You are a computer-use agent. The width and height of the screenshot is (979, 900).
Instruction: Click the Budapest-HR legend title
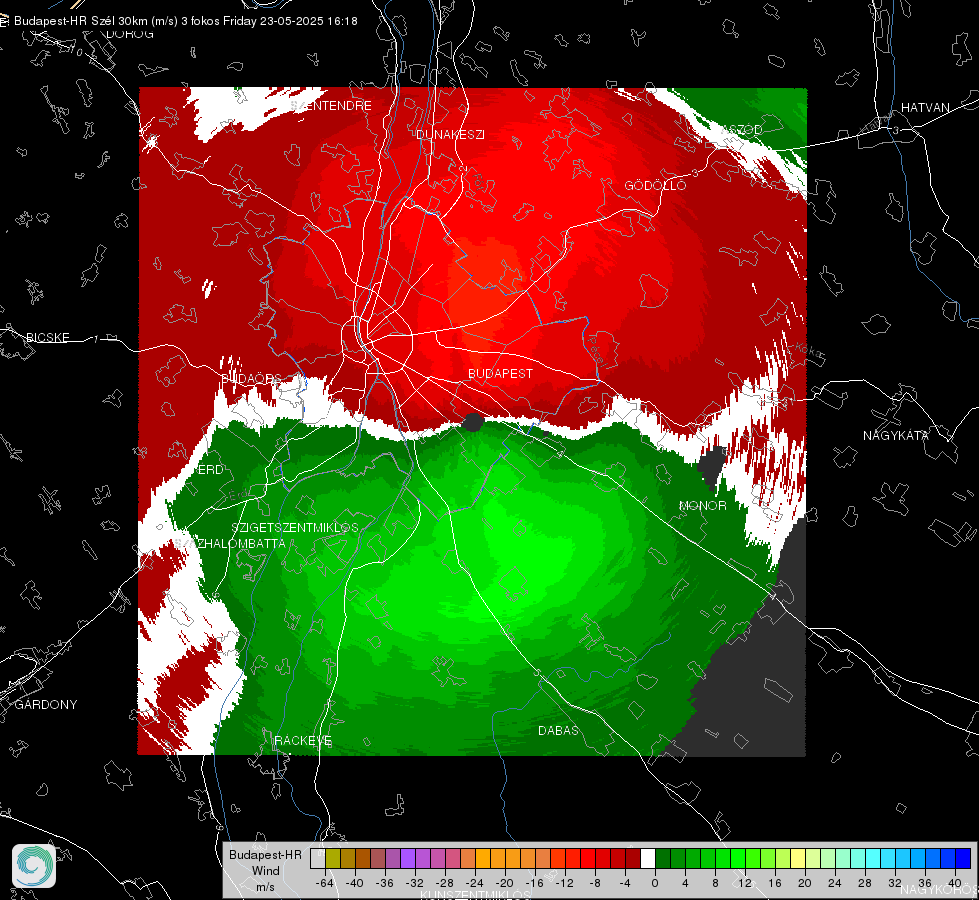point(265,854)
